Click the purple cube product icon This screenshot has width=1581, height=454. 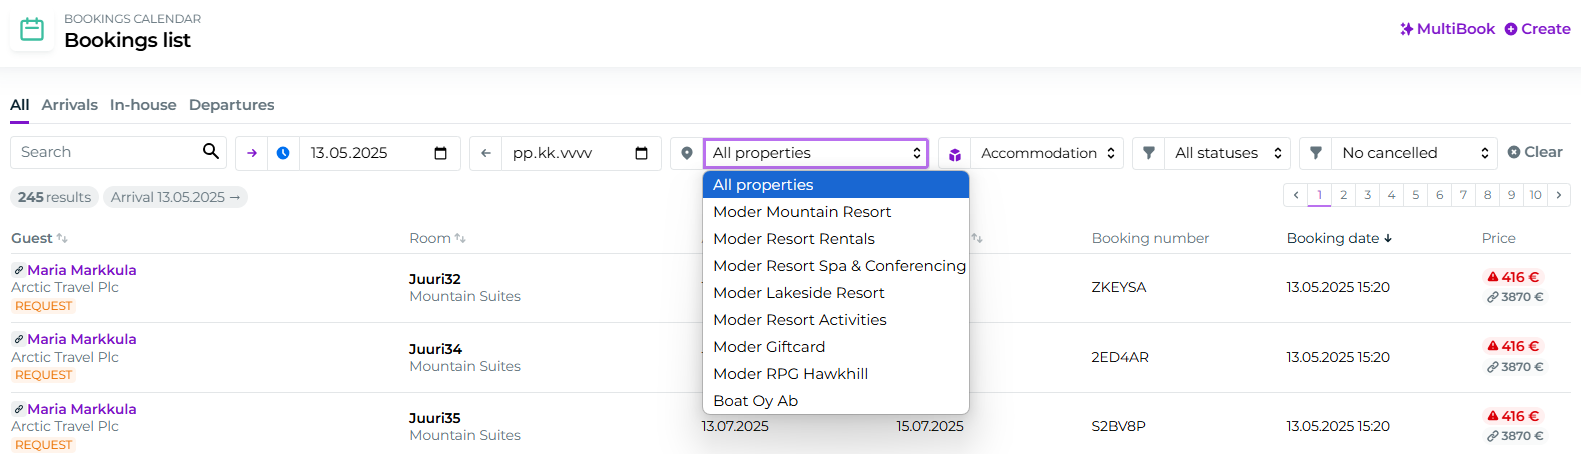(955, 154)
